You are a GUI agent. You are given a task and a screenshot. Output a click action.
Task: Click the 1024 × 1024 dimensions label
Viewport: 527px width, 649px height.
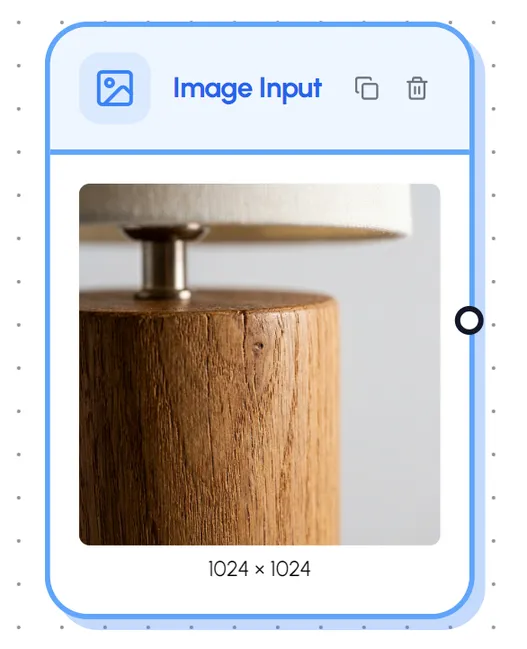pos(260,569)
